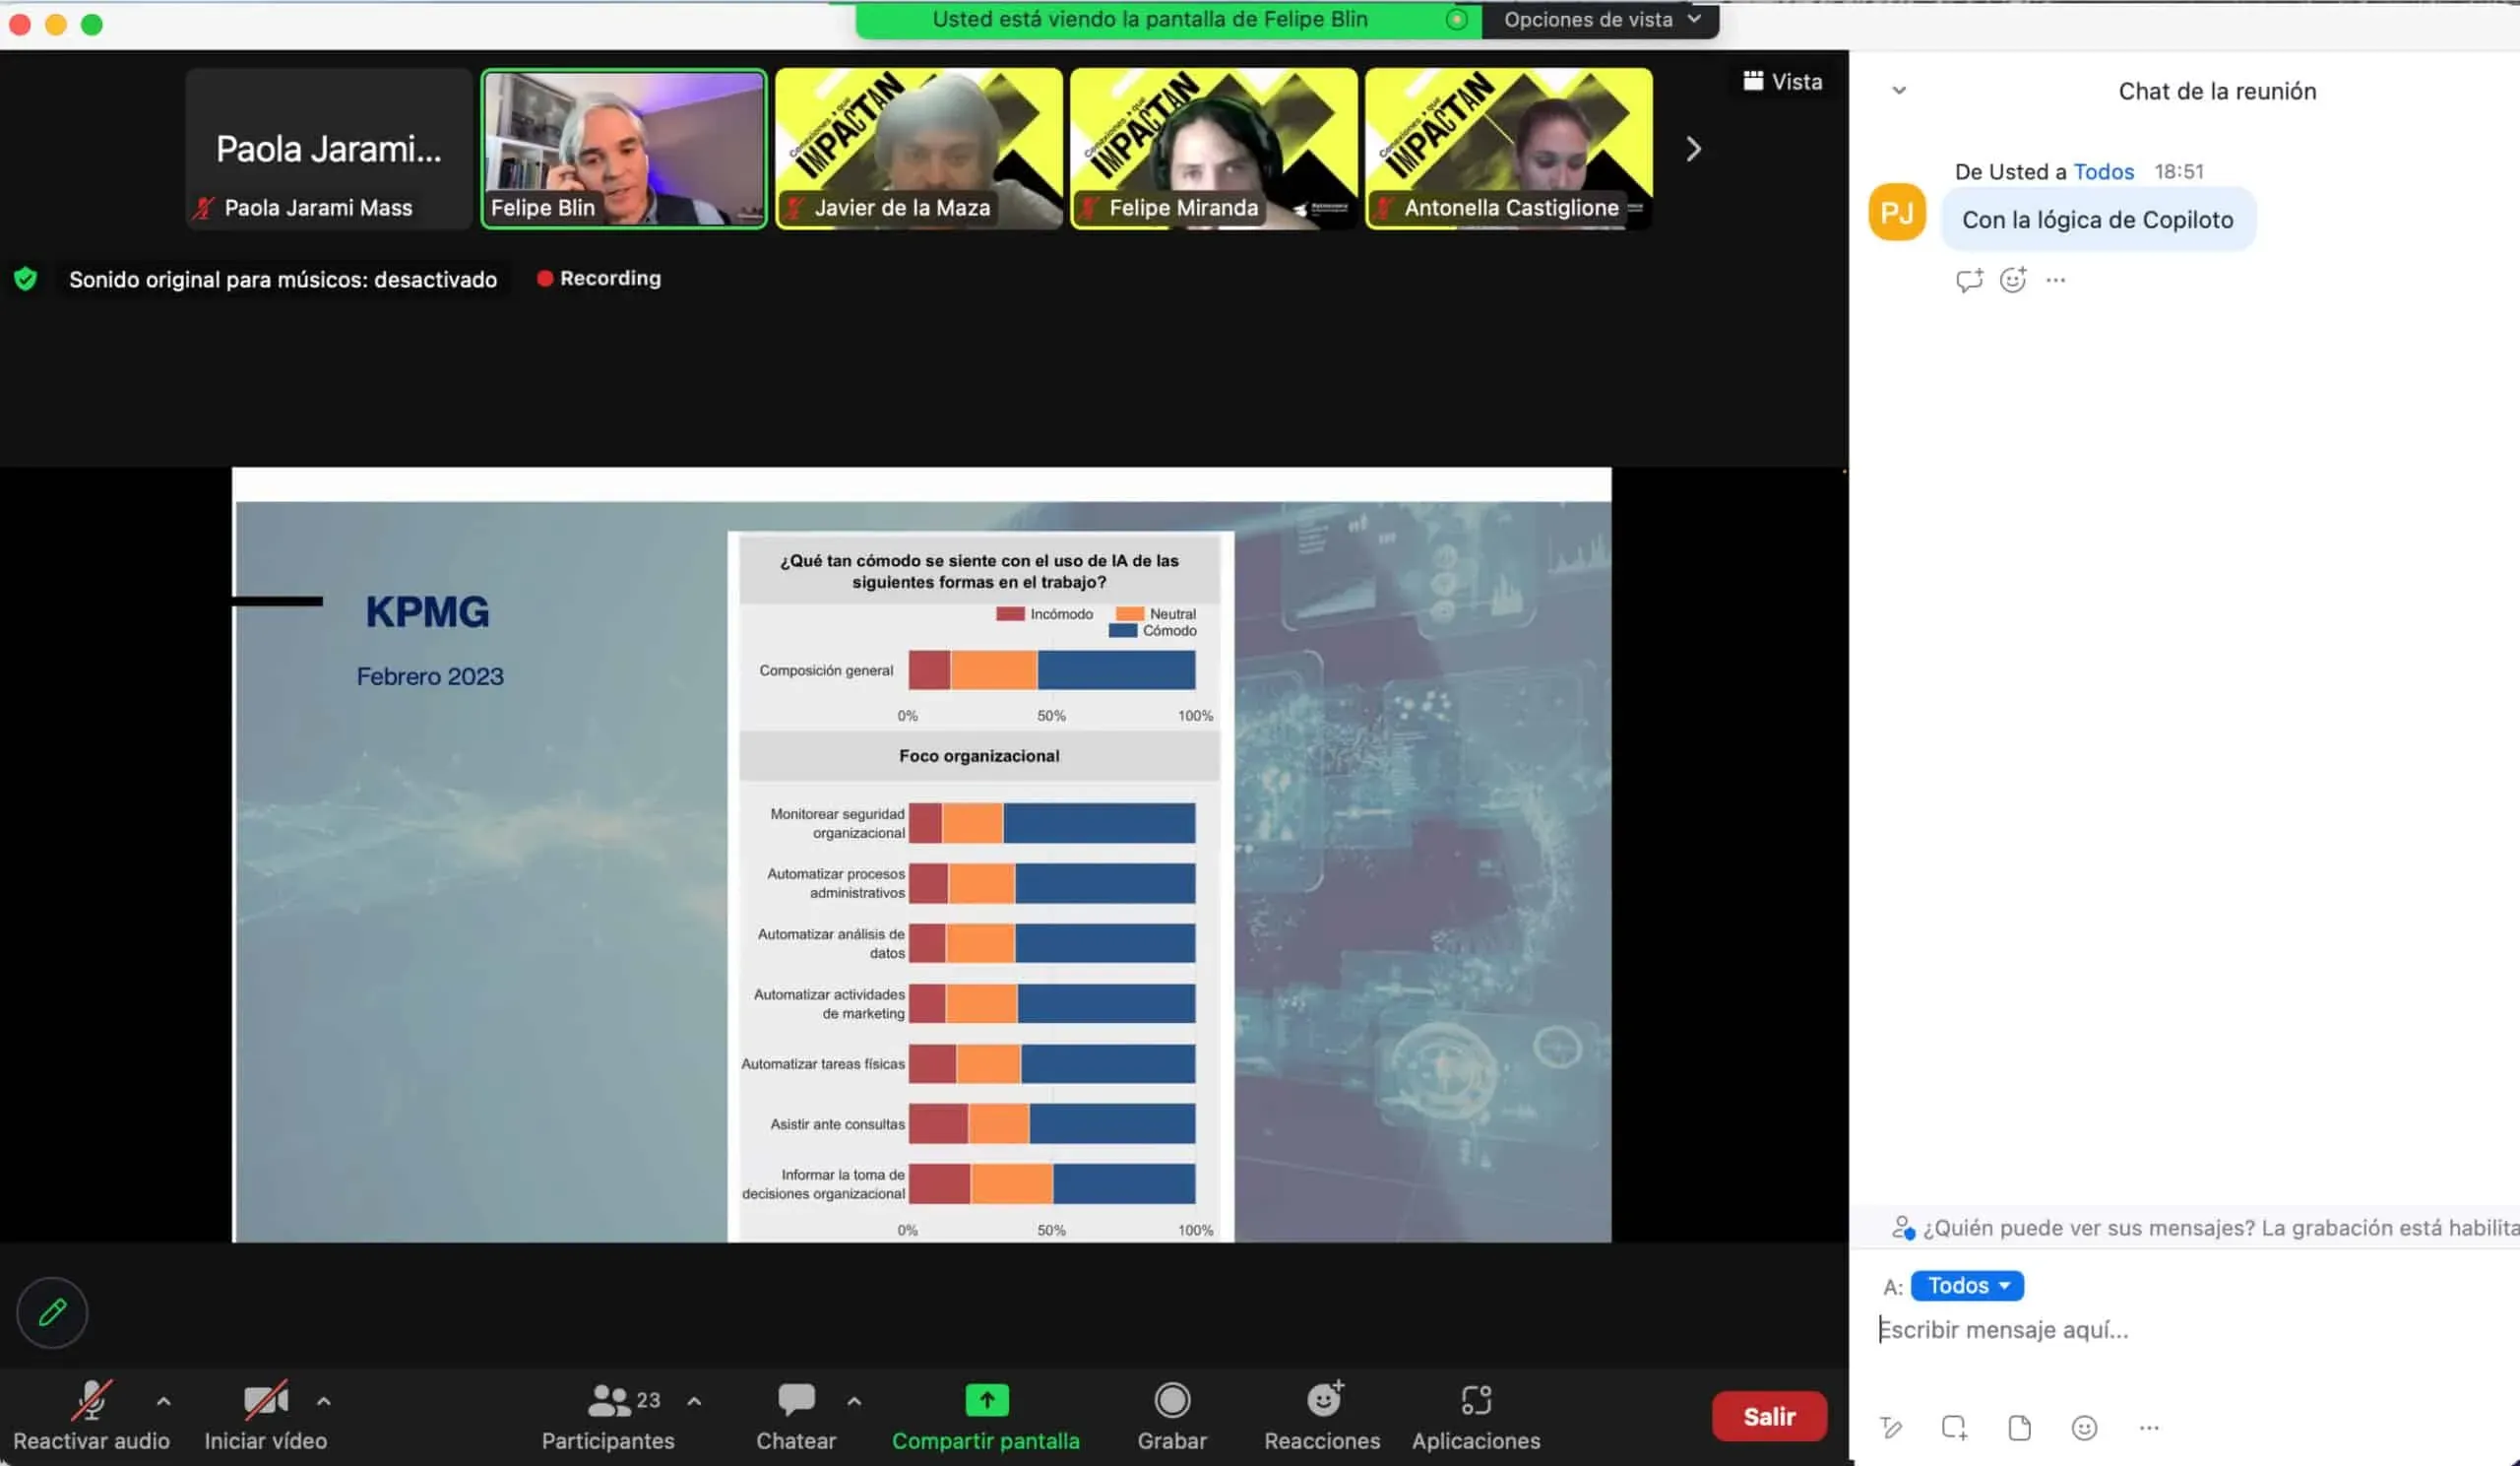Screen dimensions: 2520x1466
Task: Show next participants with right arrow
Action: 1693,149
